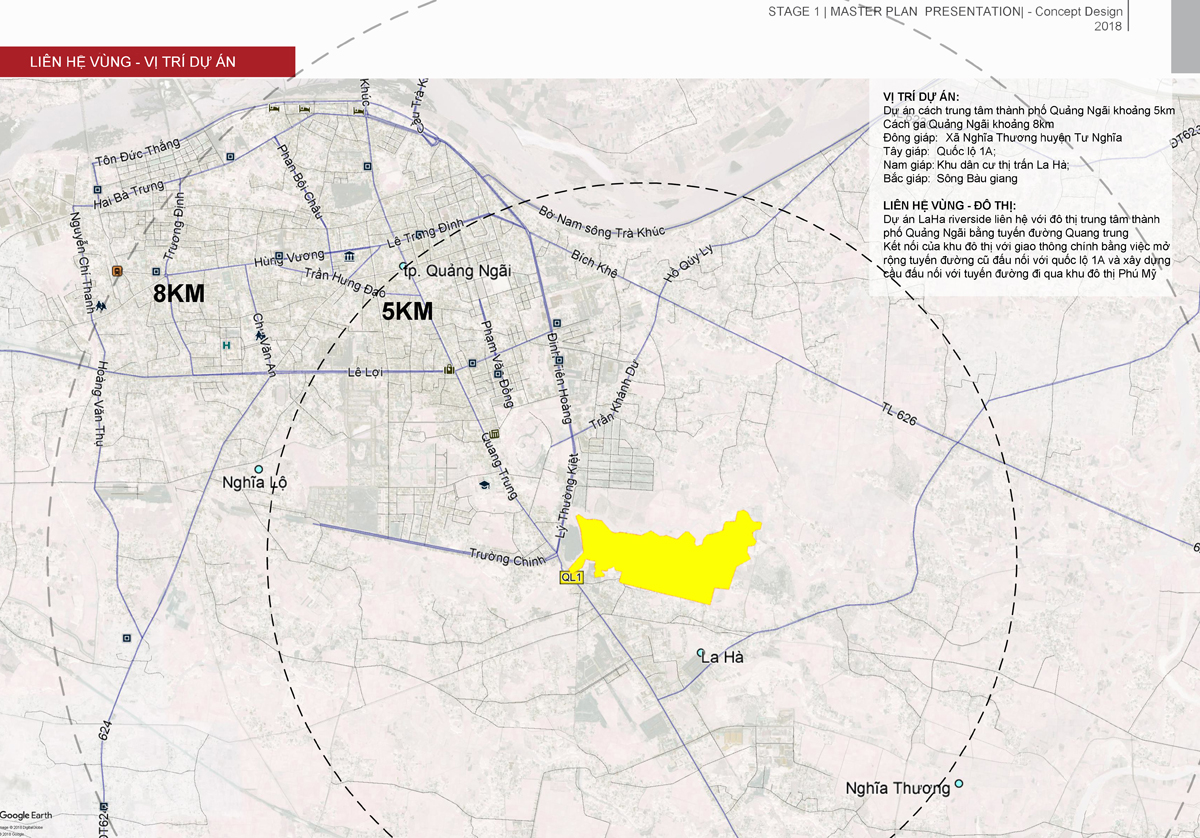Click the Lê Lợi street label
The height and width of the screenshot is (838, 1200).
tap(366, 371)
